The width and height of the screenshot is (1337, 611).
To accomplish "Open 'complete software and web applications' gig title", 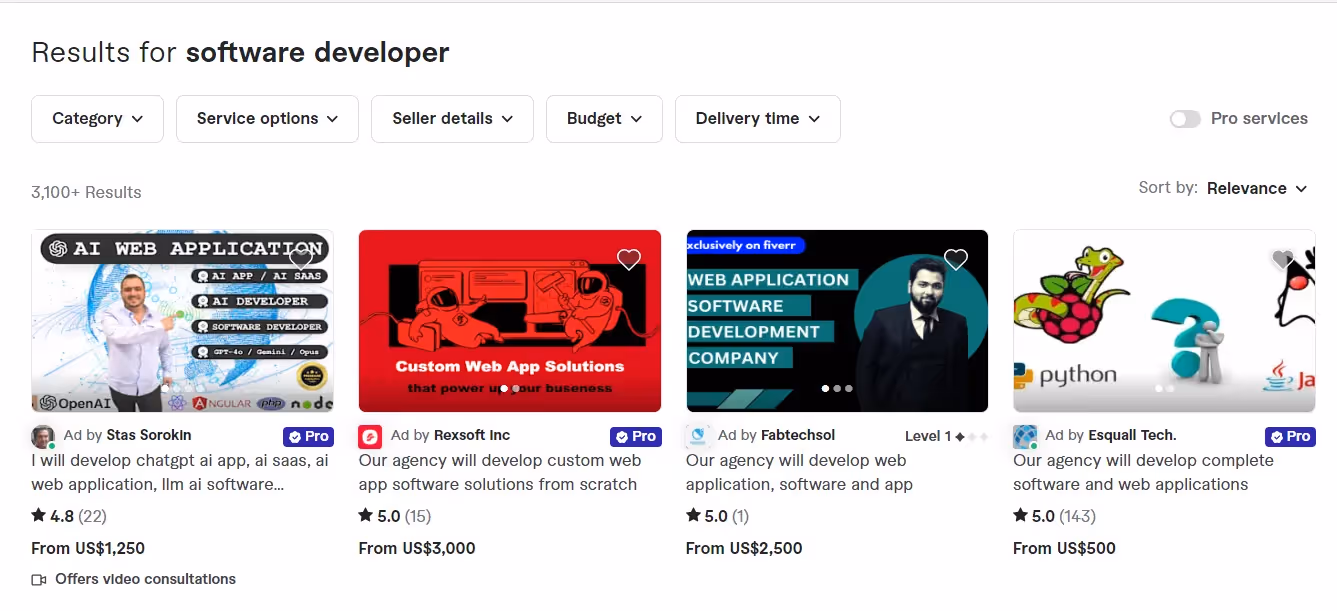I will 1143,472.
